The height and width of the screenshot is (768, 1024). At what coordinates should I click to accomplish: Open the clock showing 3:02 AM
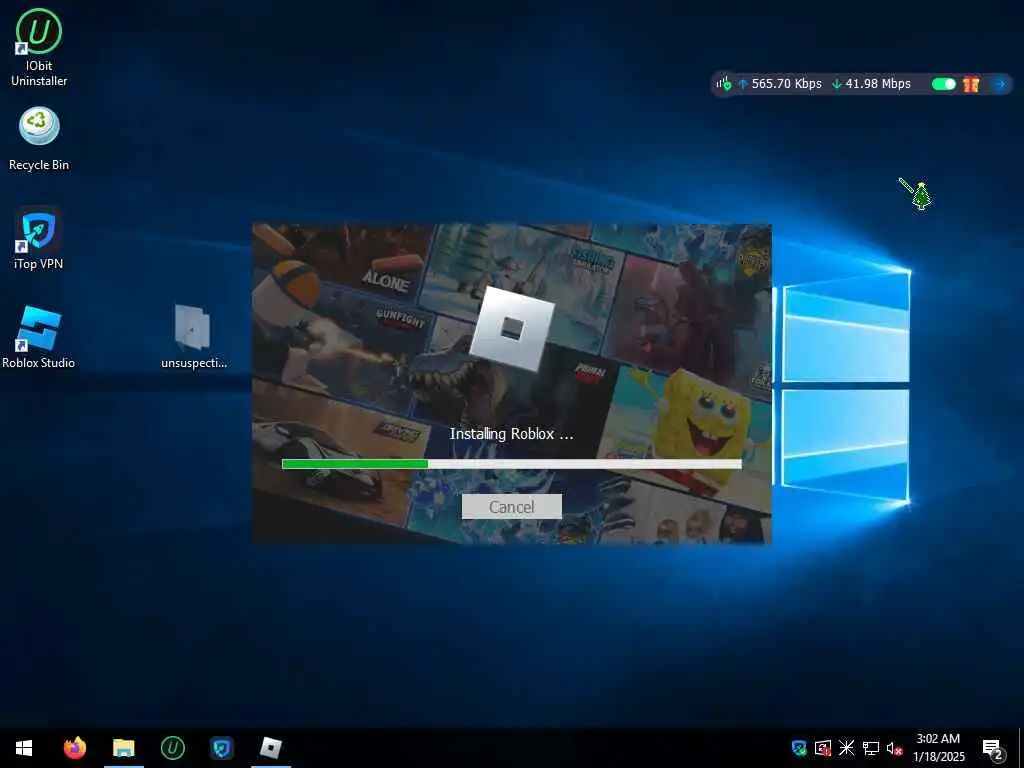point(938,748)
